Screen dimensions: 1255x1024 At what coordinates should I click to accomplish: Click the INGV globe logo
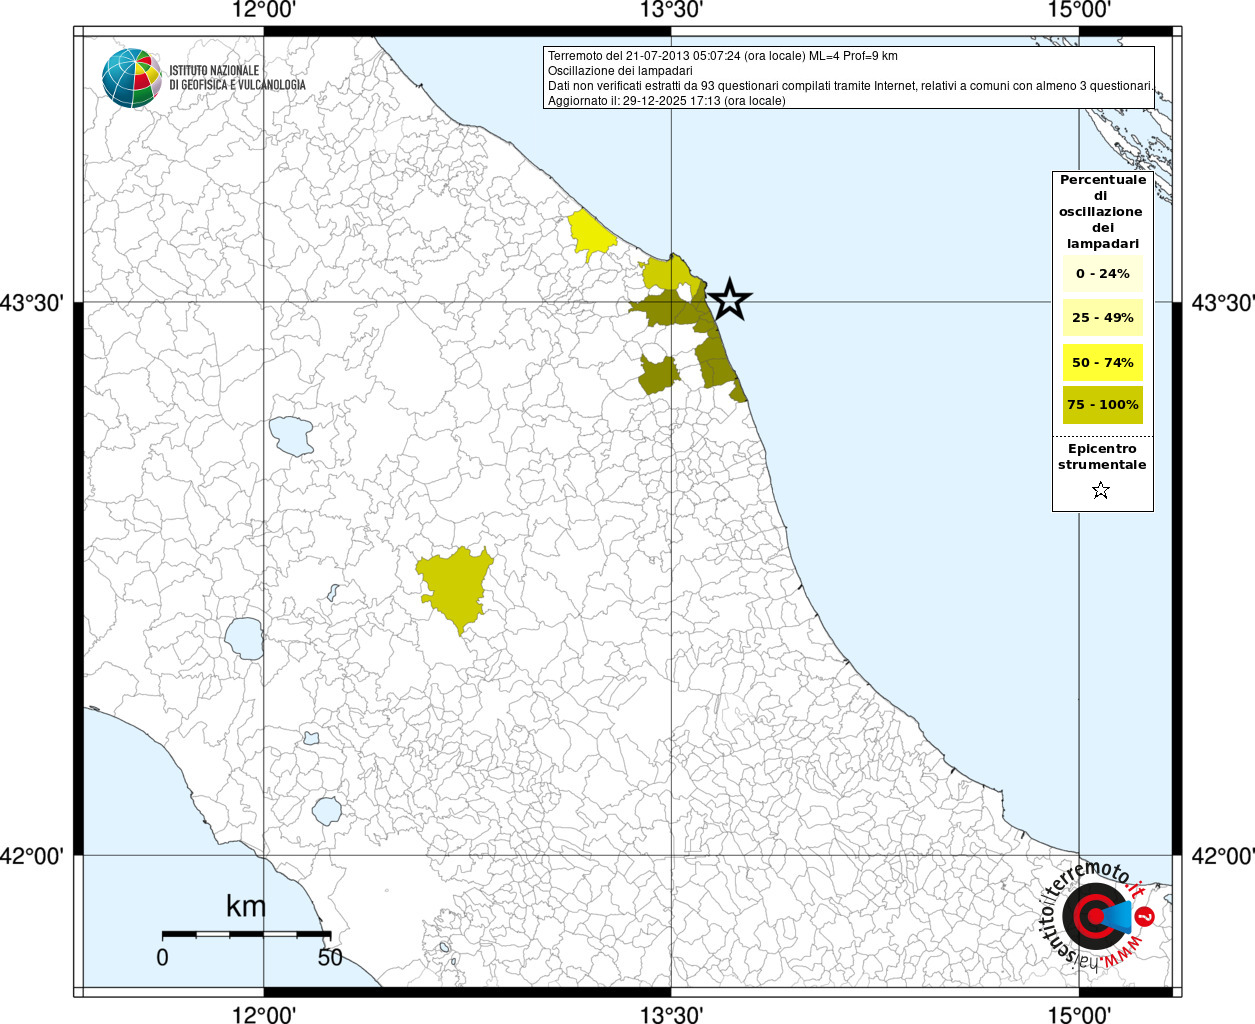pos(131,78)
